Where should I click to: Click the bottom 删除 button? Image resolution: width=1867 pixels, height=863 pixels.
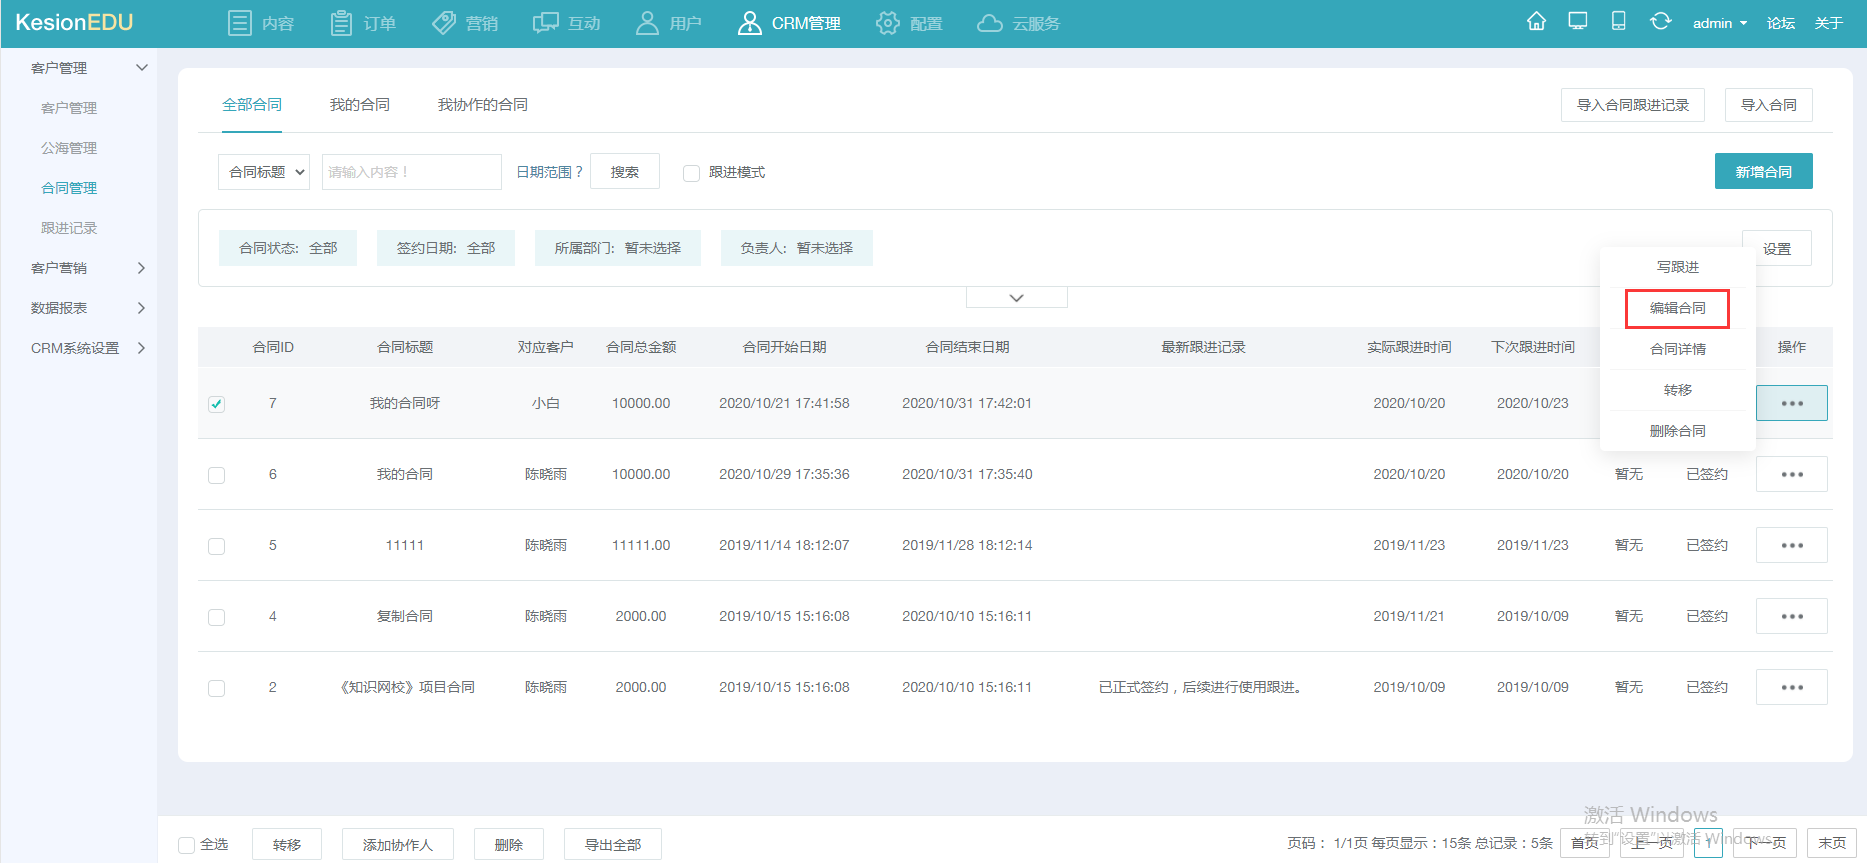[x=509, y=845]
